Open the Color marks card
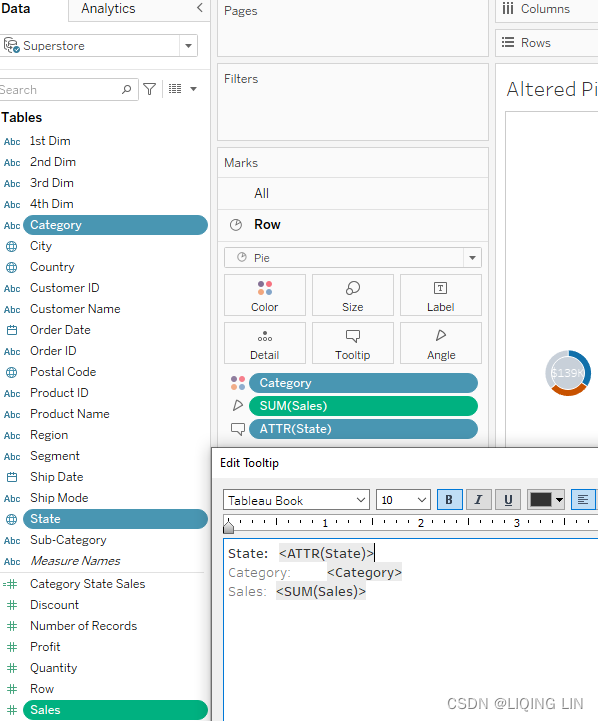This screenshot has width=598, height=721. click(265, 295)
